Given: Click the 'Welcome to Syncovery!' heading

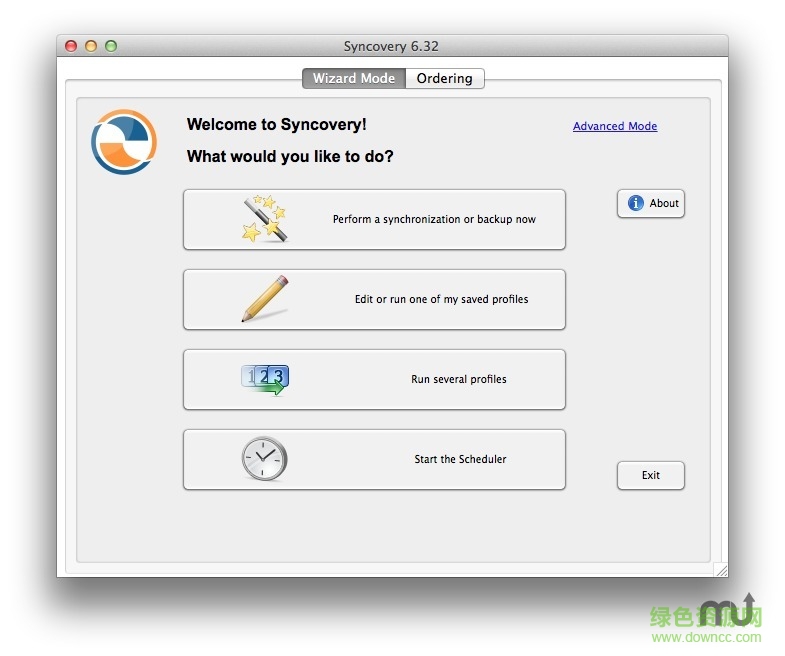Looking at the screenshot, I should point(276,124).
